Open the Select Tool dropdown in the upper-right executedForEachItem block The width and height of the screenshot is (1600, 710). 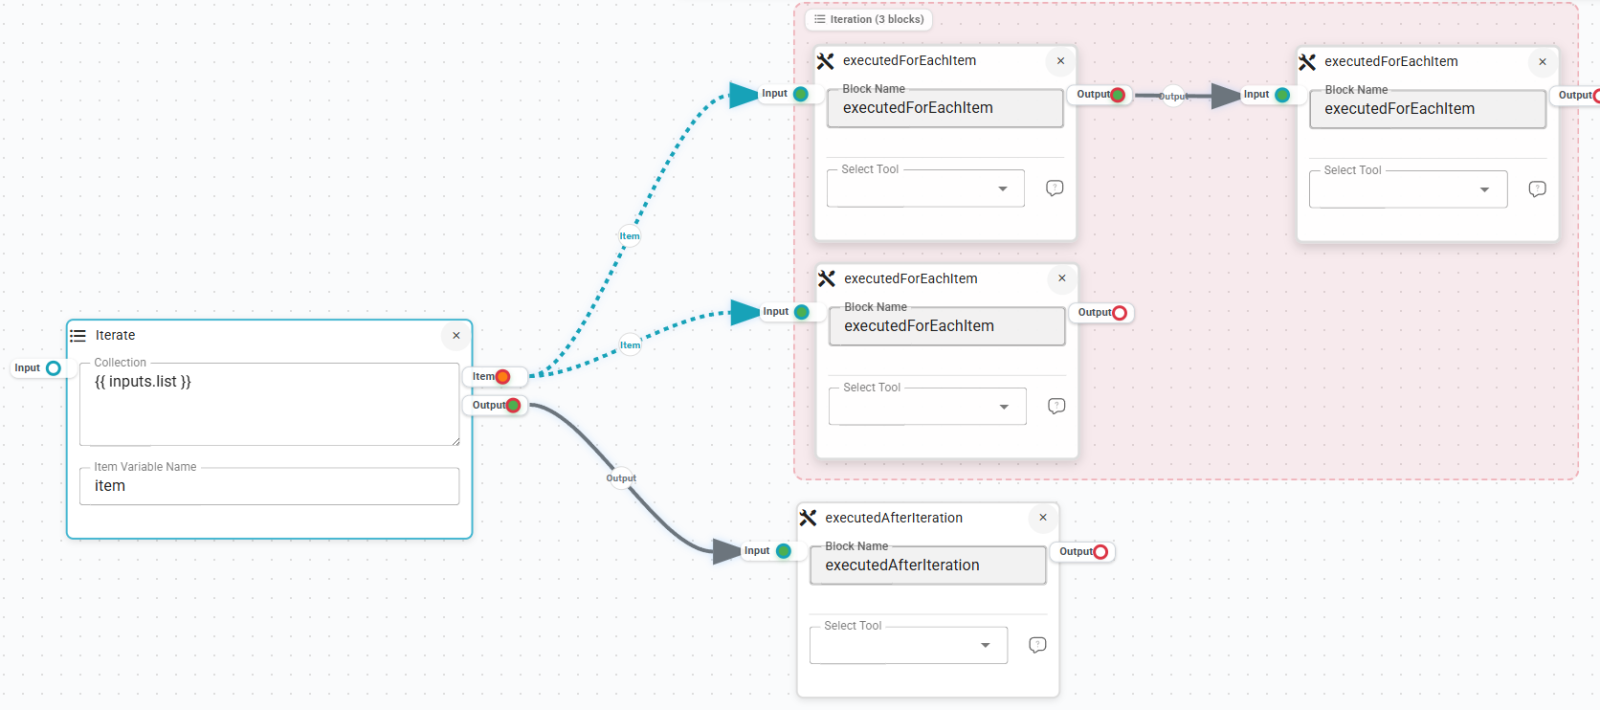tap(1408, 189)
